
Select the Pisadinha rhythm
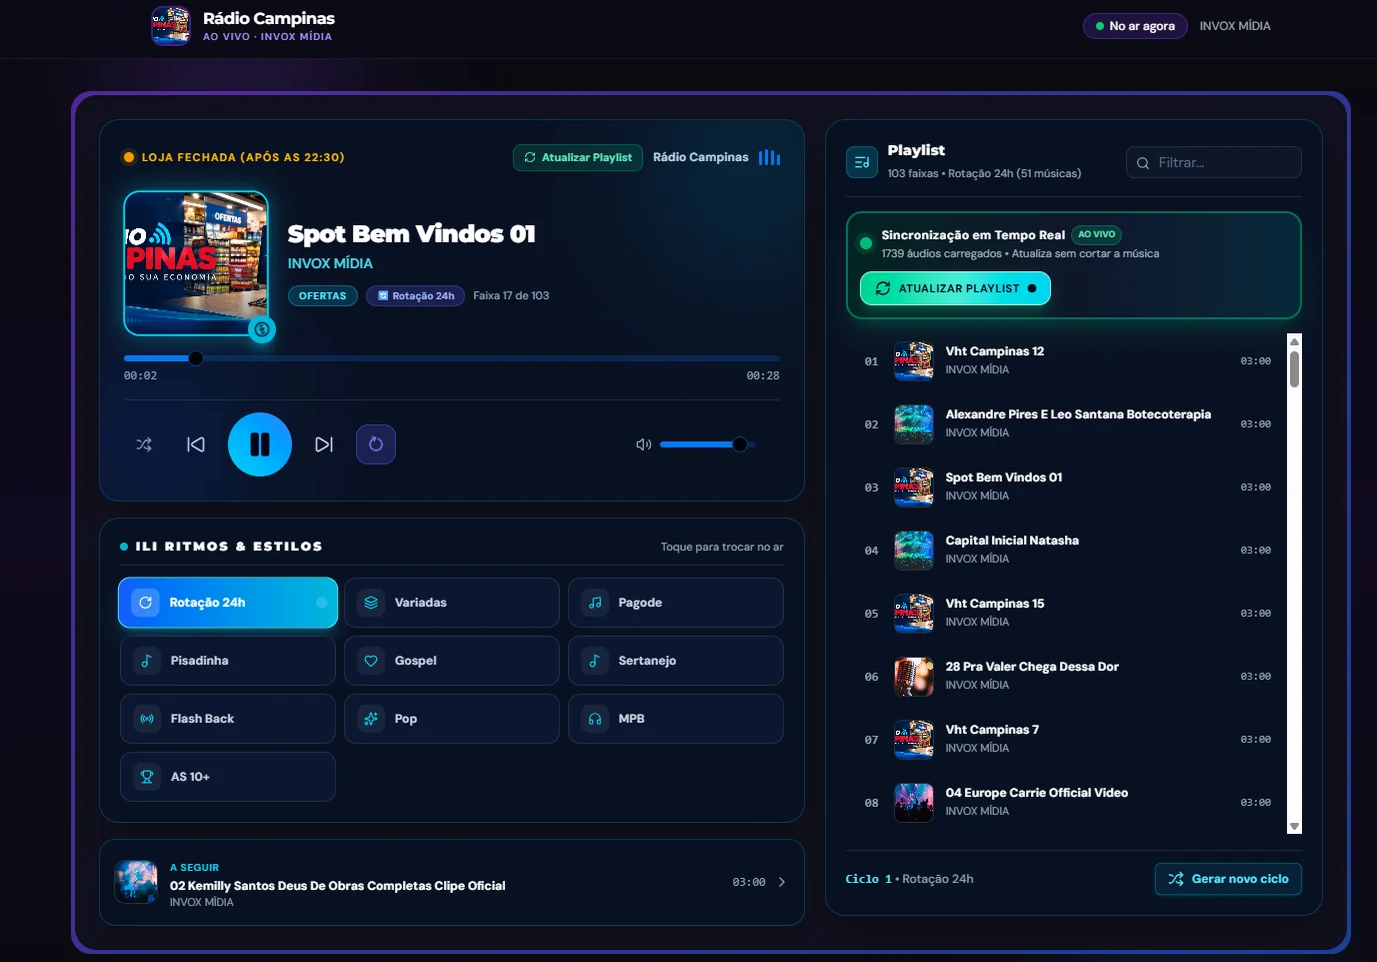click(228, 661)
